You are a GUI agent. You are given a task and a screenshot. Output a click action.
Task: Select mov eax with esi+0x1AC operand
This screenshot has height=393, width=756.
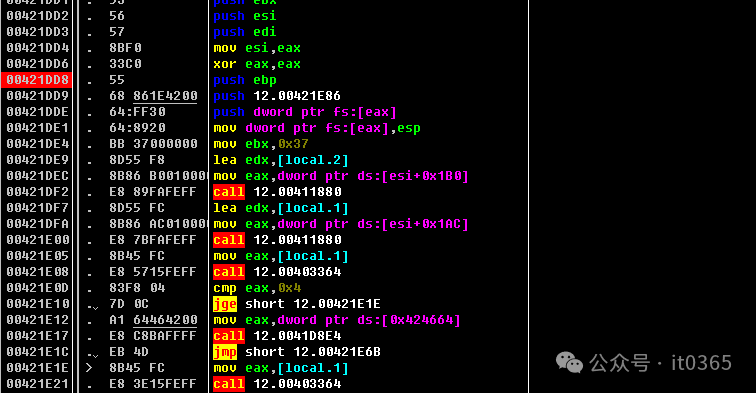(341, 224)
